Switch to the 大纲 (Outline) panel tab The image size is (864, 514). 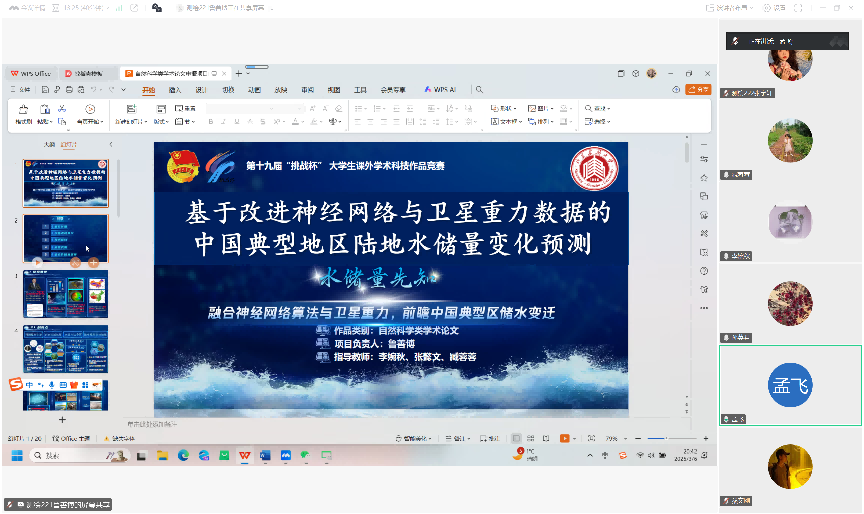49,144
